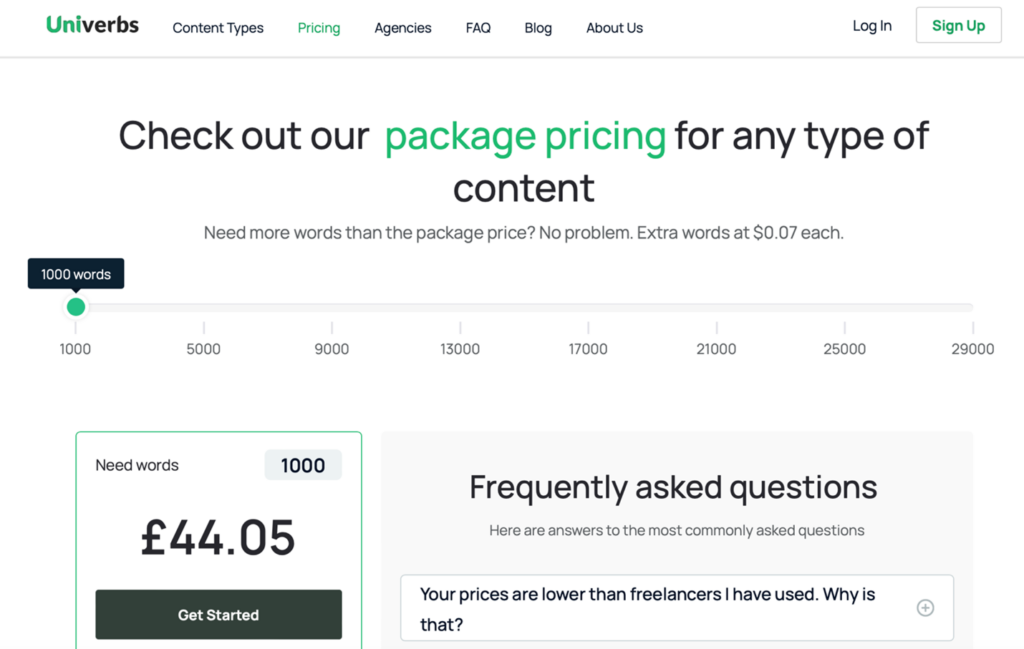Image resolution: width=1024 pixels, height=649 pixels.
Task: Click the plus icon on the FAQ item
Action: click(x=925, y=608)
